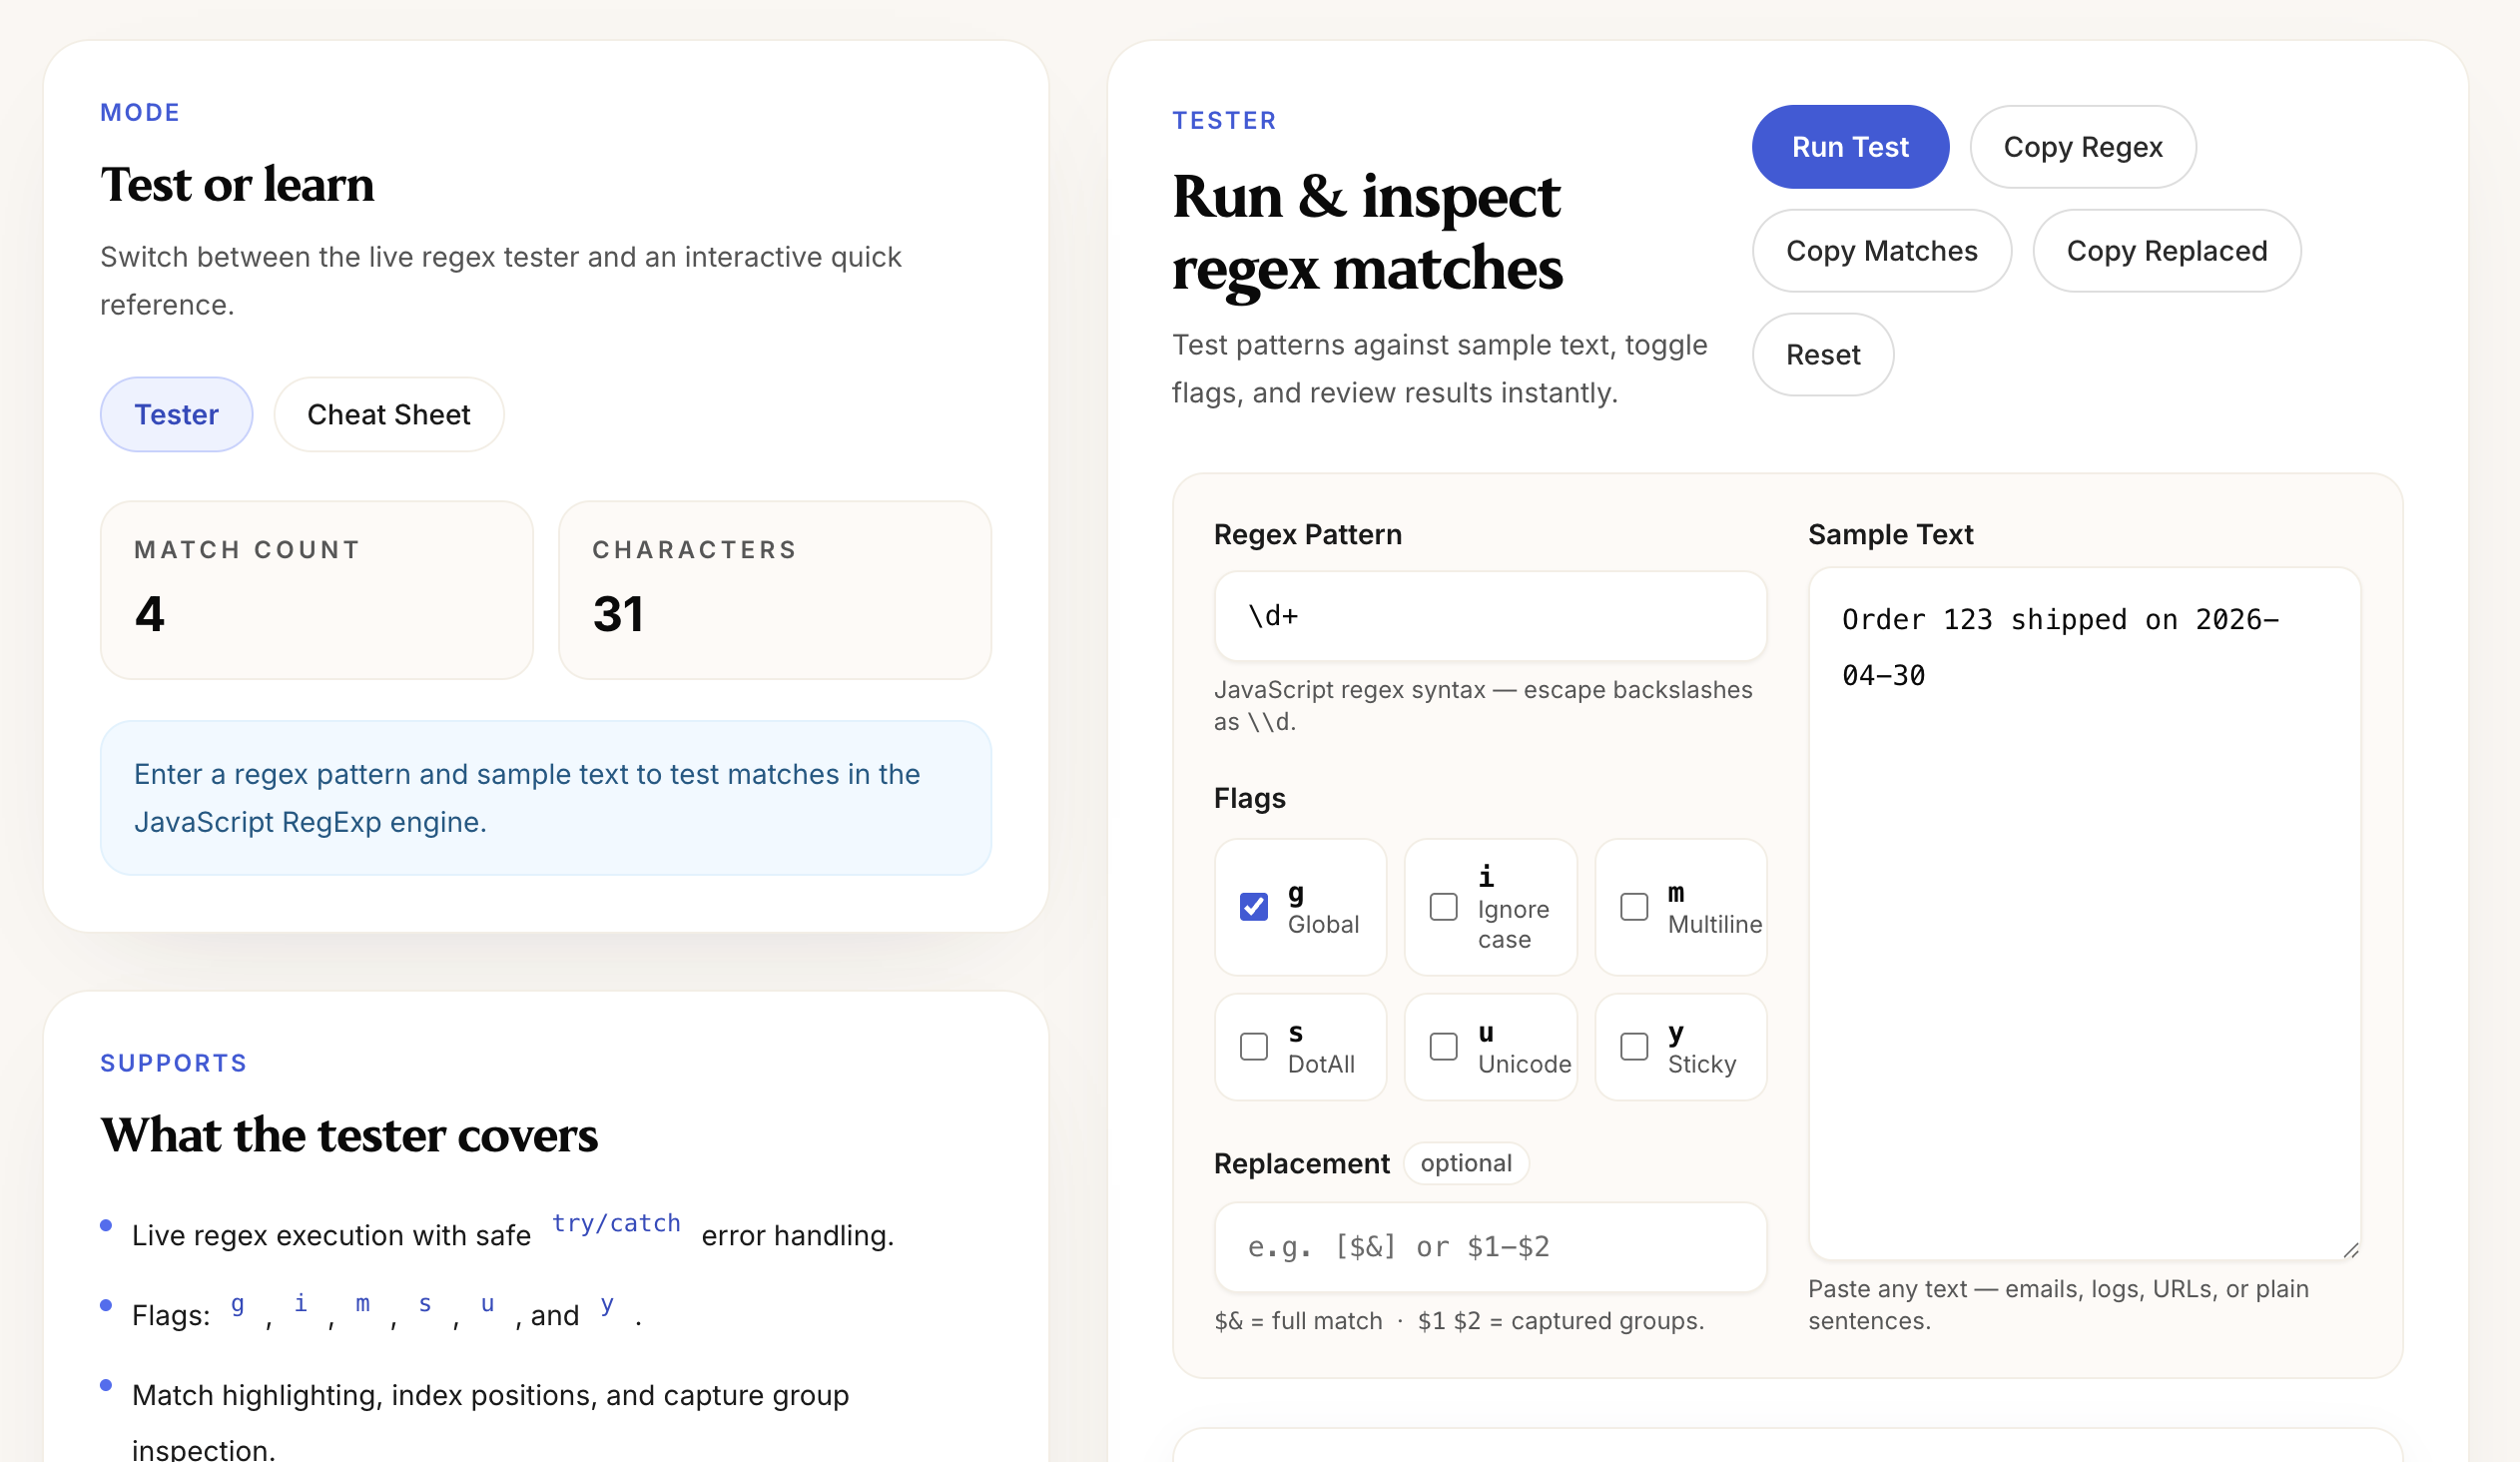
Task: Click the 'JavaScript regex syntax' helper note
Action: click(1483, 706)
